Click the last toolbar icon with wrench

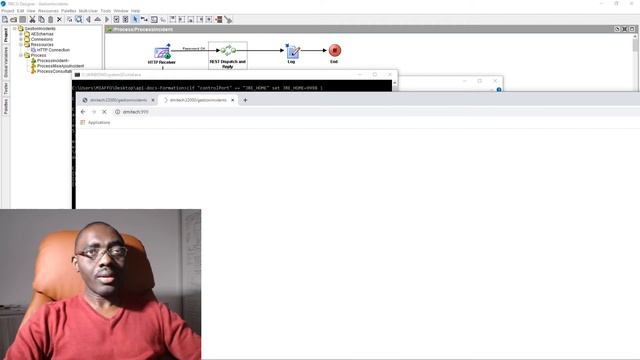(x=228, y=19)
